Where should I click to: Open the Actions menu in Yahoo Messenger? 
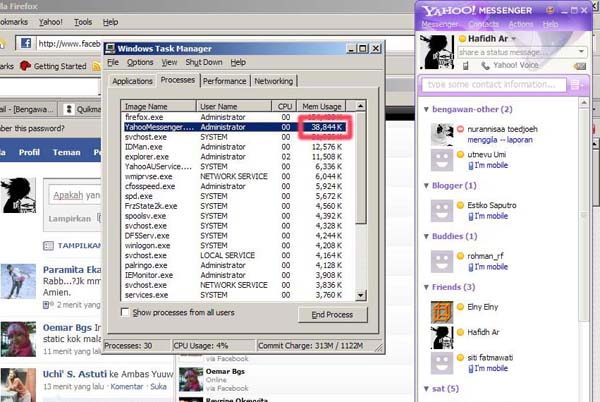(520, 24)
